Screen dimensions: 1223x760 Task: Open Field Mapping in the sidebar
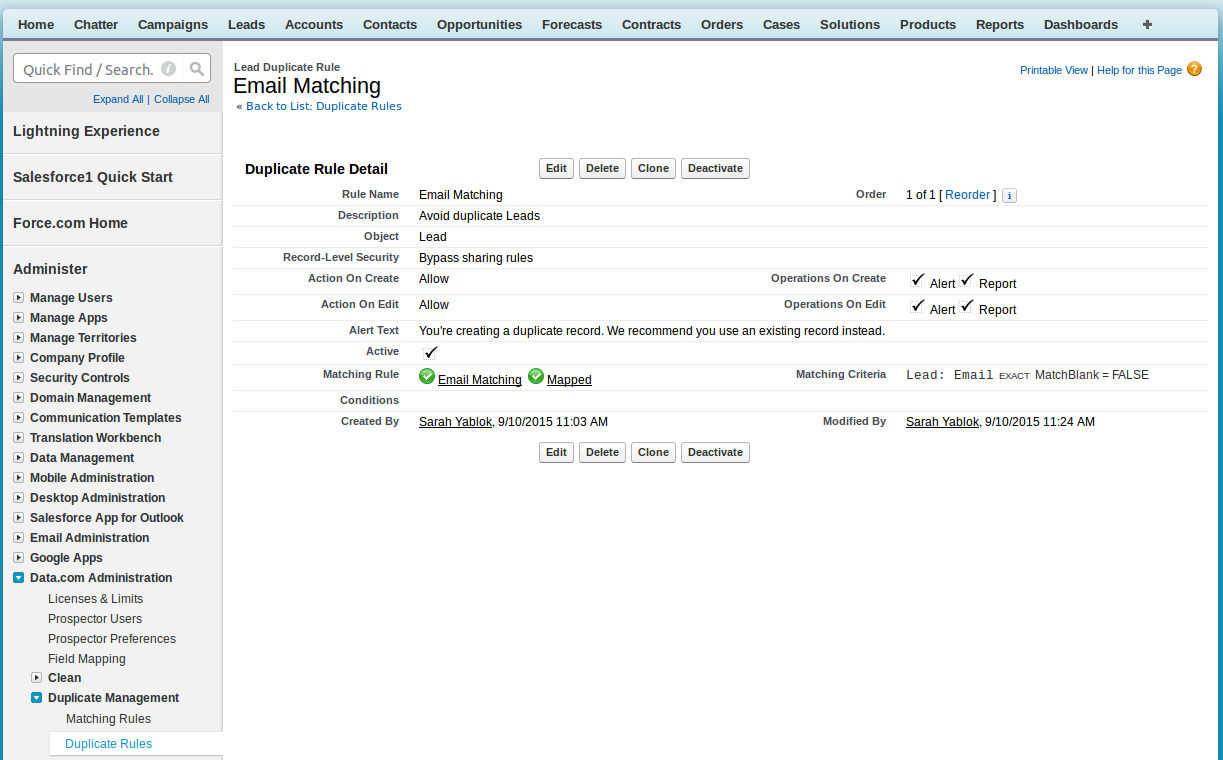[87, 659]
